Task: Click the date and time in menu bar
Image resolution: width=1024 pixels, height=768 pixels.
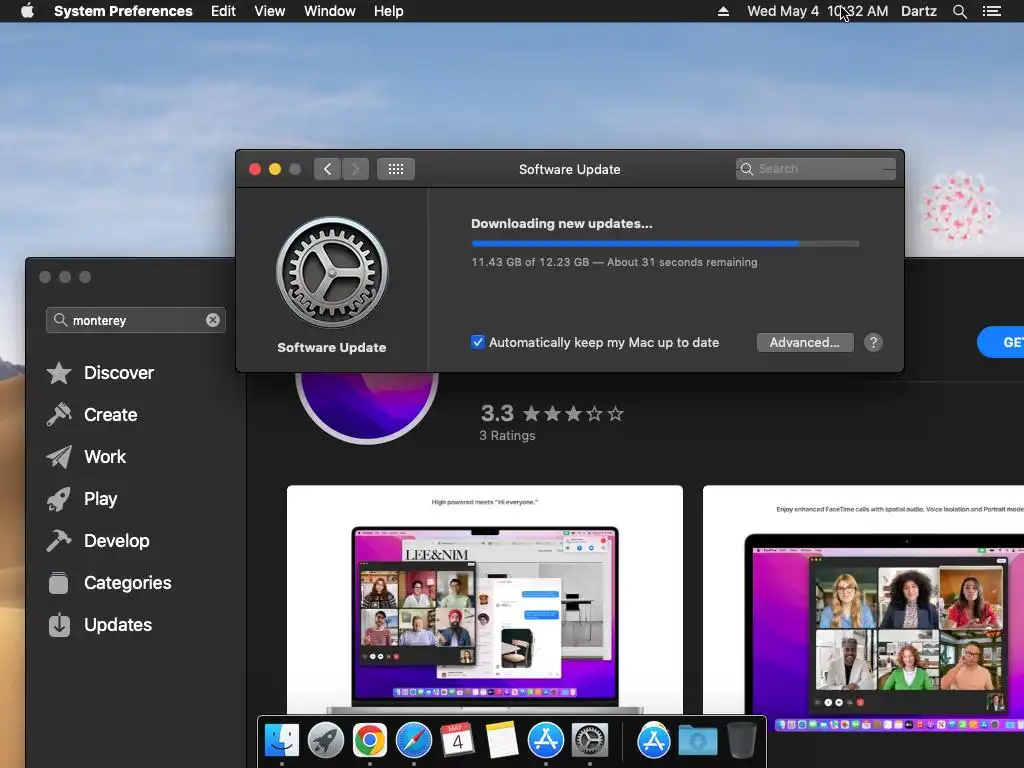Action: [818, 11]
